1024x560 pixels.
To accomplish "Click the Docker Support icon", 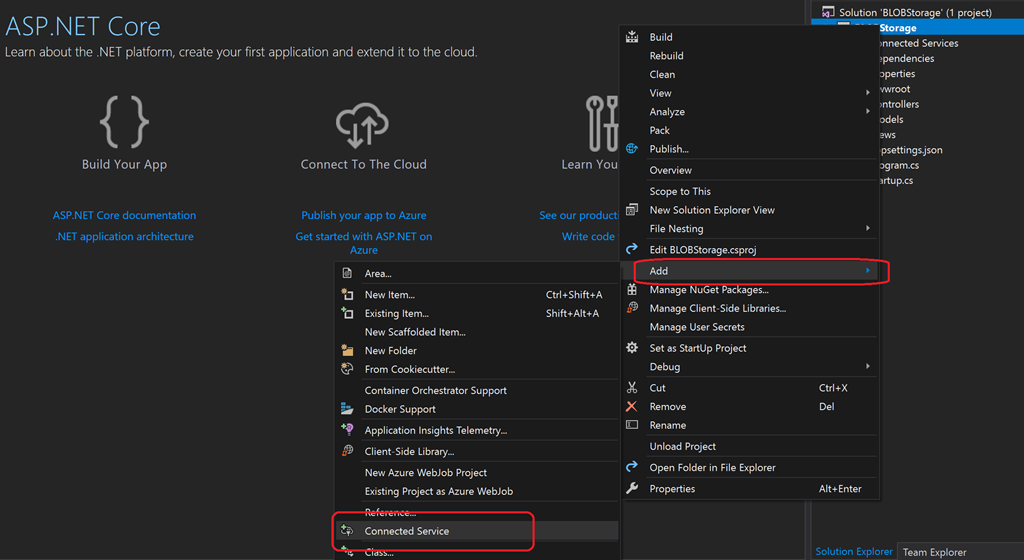I will tap(347, 409).
